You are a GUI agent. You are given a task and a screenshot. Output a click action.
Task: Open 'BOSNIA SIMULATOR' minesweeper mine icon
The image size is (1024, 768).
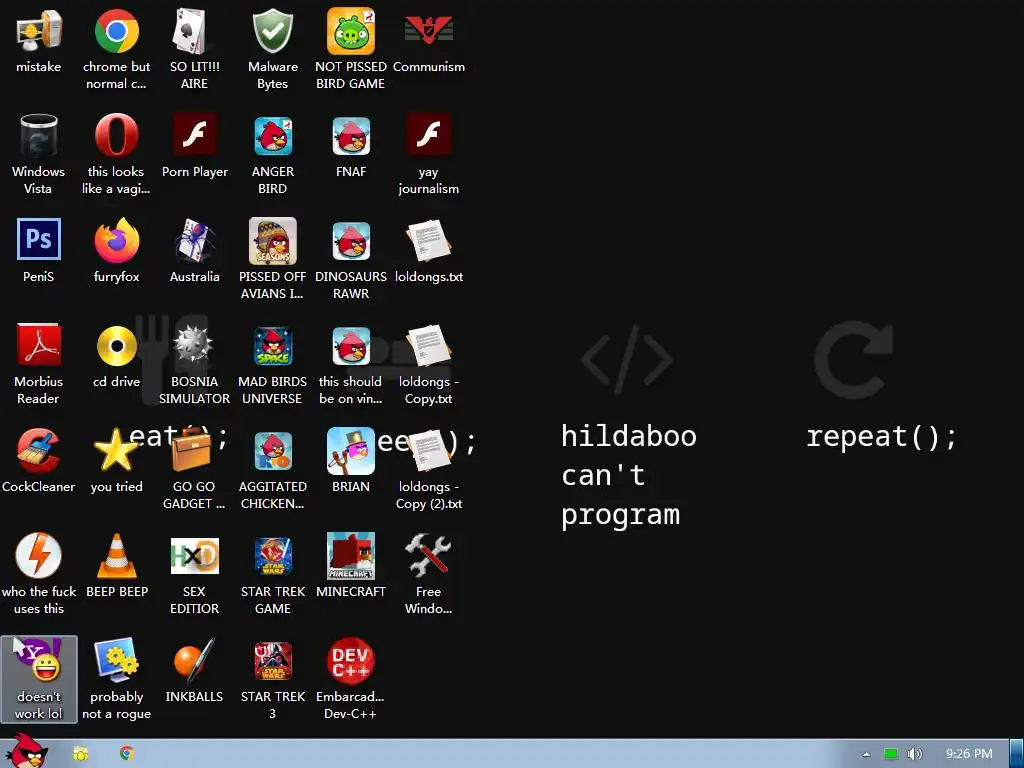point(194,345)
